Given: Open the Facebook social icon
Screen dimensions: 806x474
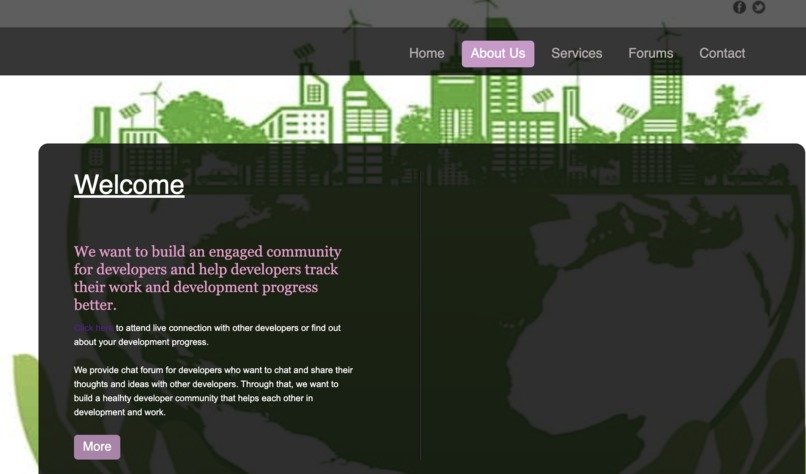Looking at the screenshot, I should pyautogui.click(x=739, y=7).
